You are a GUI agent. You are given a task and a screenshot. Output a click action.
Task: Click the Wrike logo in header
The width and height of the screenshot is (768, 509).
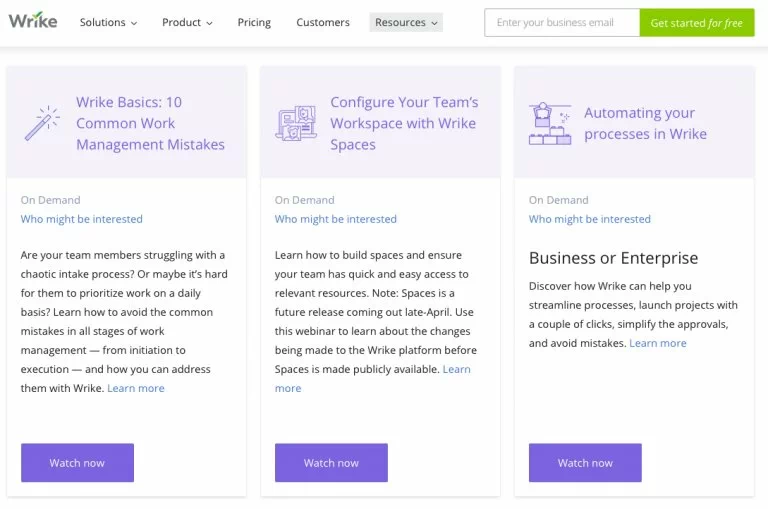click(33, 21)
